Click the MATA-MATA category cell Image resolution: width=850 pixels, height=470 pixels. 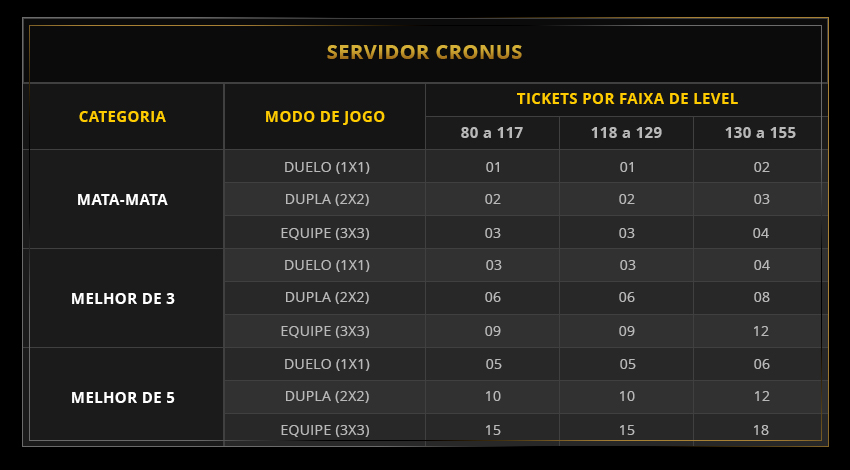(122, 199)
